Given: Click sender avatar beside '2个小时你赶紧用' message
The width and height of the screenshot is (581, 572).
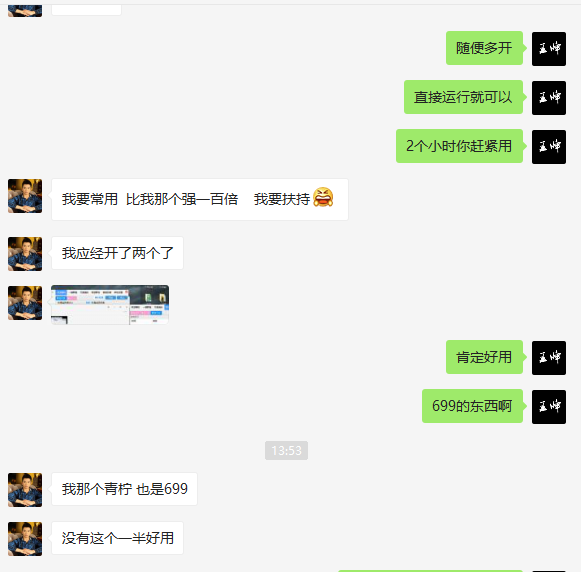Looking at the screenshot, I should (x=549, y=147).
